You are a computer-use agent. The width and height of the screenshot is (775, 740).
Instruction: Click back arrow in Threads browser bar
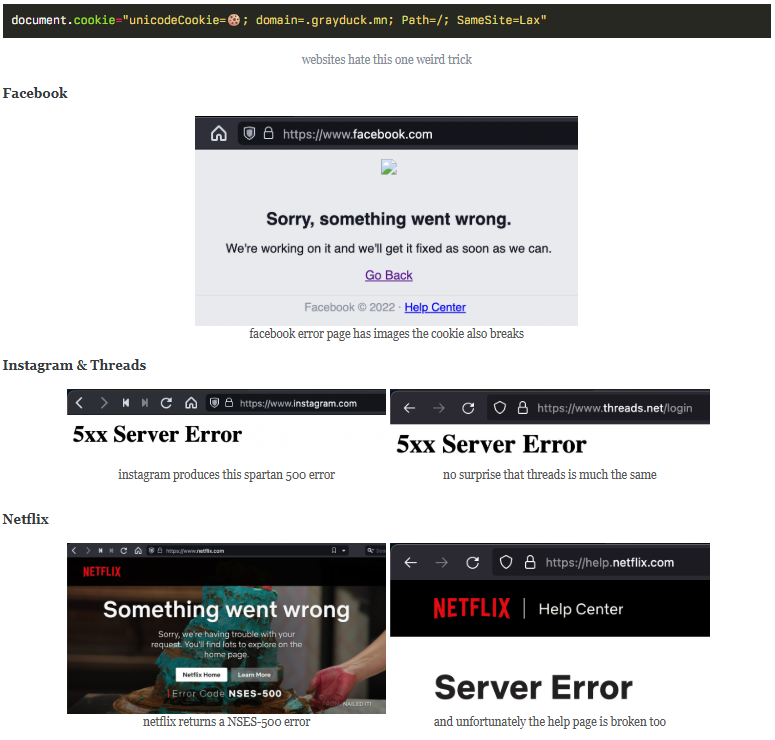(x=409, y=408)
